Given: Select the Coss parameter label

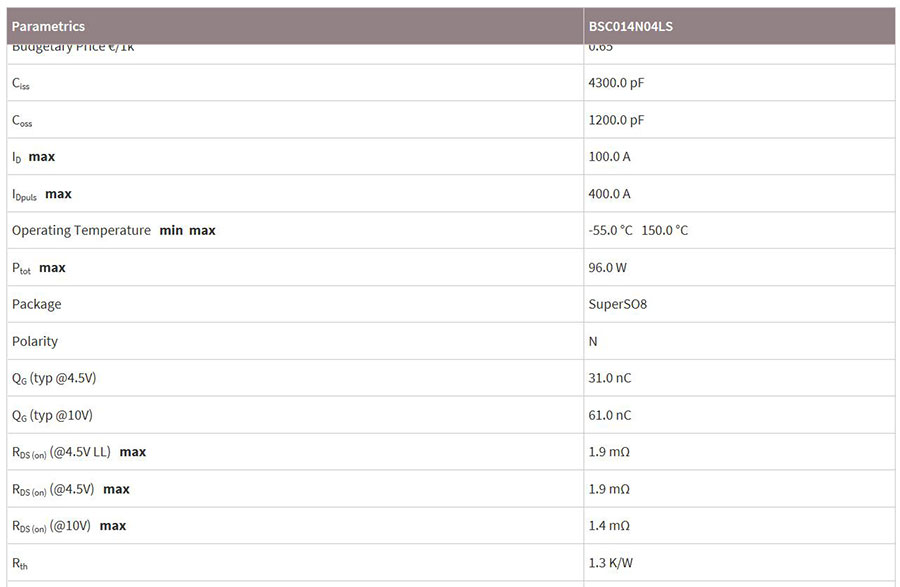Looking at the screenshot, I should 22,121.
